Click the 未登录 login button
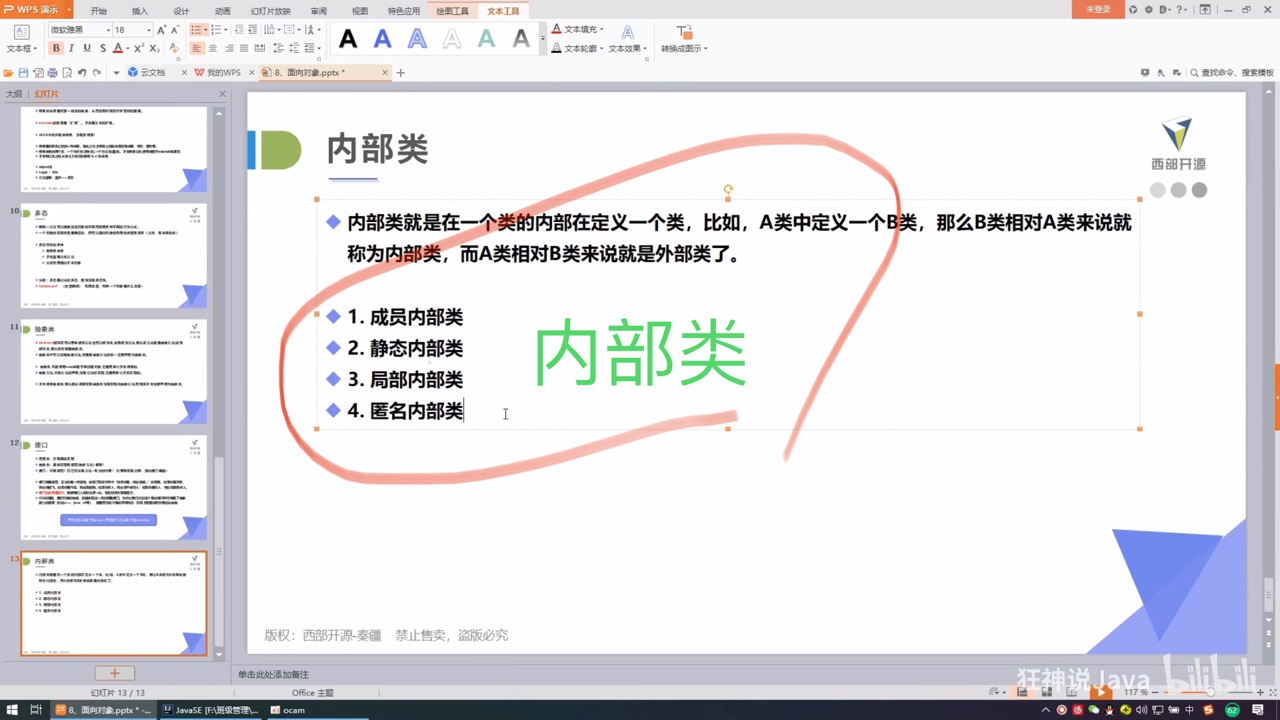The width and height of the screenshot is (1280, 720). click(1097, 10)
